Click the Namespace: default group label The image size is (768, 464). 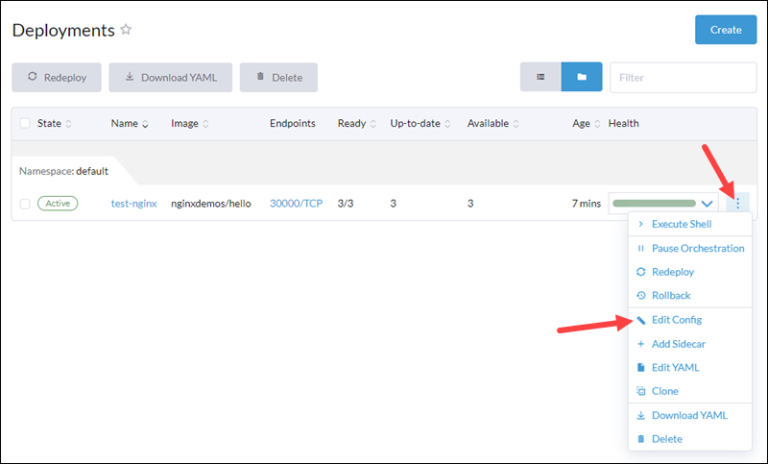tap(64, 171)
